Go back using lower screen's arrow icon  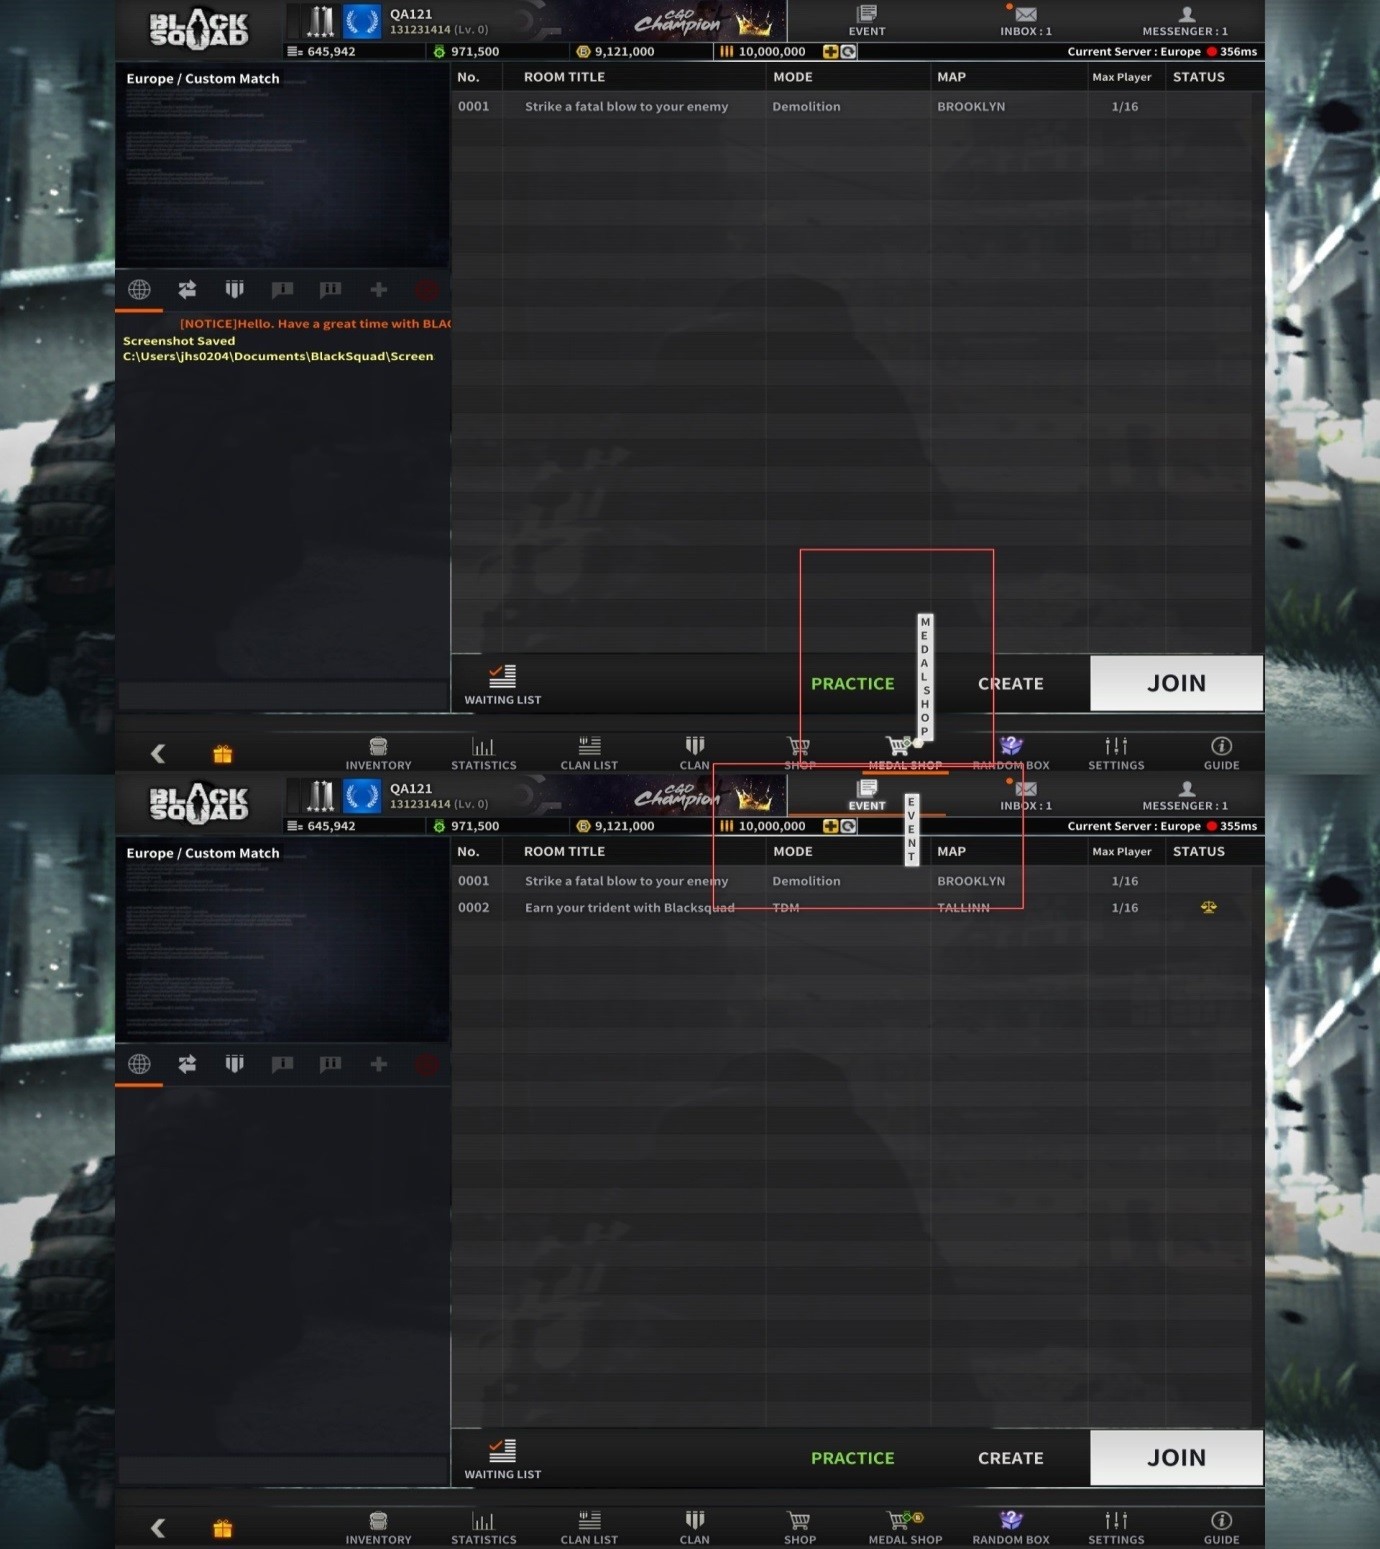pos(158,1528)
